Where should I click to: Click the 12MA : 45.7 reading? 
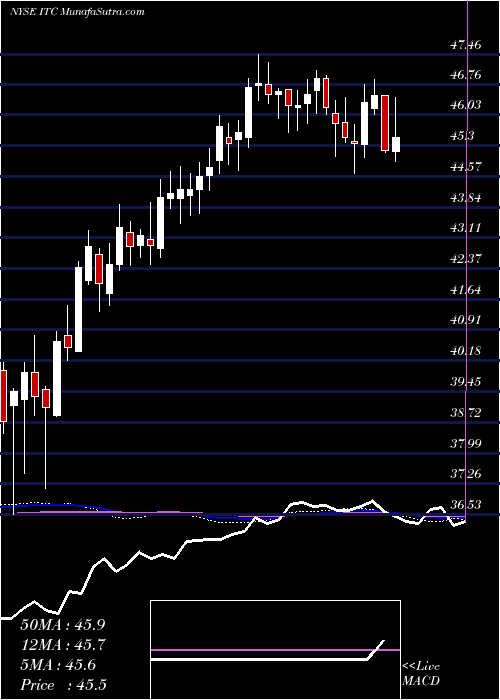point(63,645)
